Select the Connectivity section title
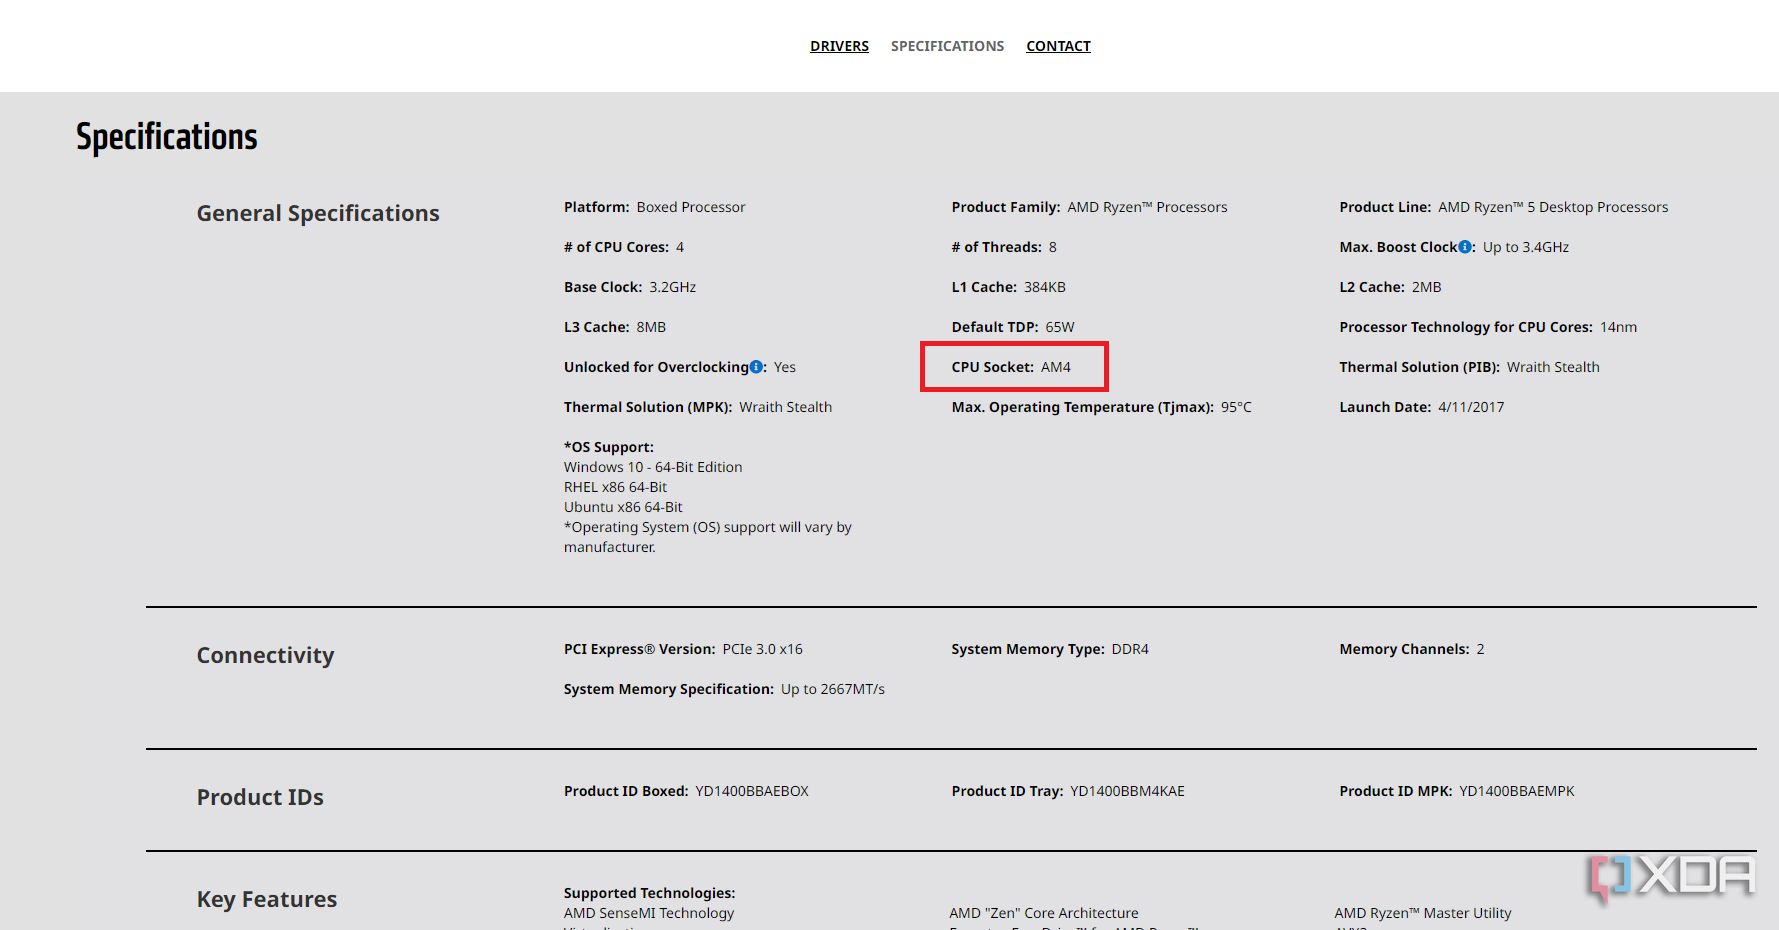1779x930 pixels. 265,655
